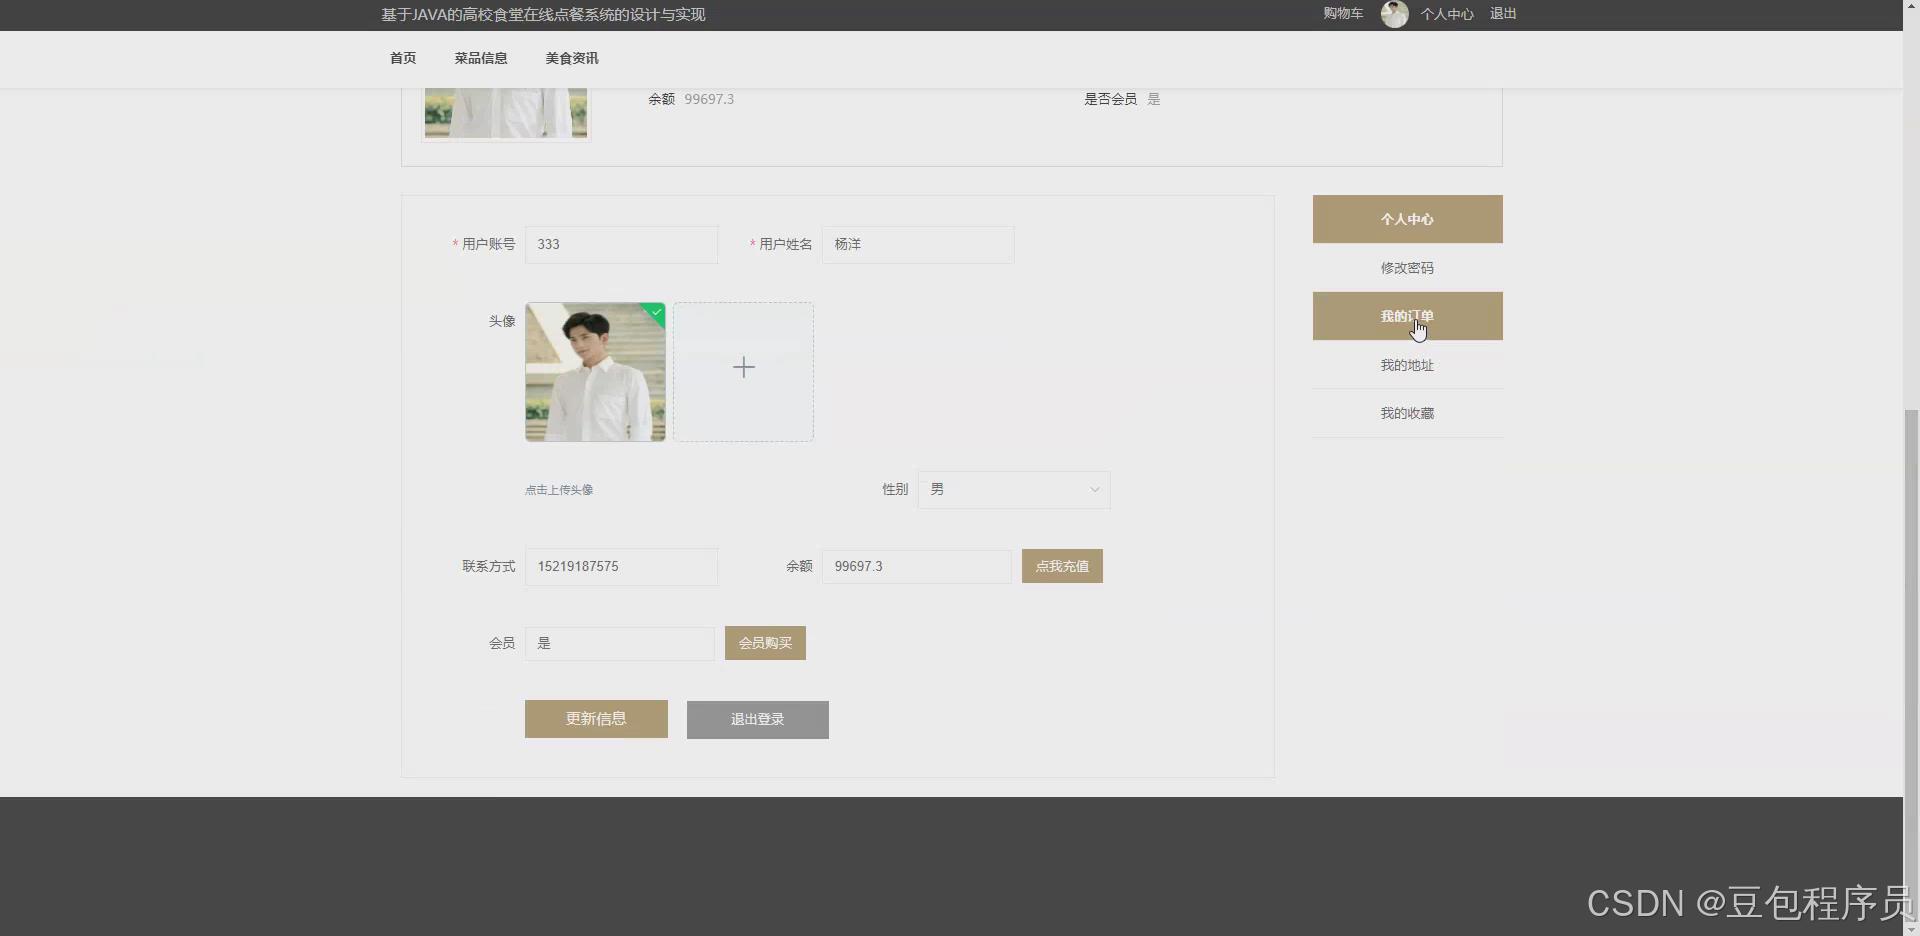1920x936 pixels.
Task: Switch to the 美食资讯 tab
Action: pyautogui.click(x=571, y=58)
